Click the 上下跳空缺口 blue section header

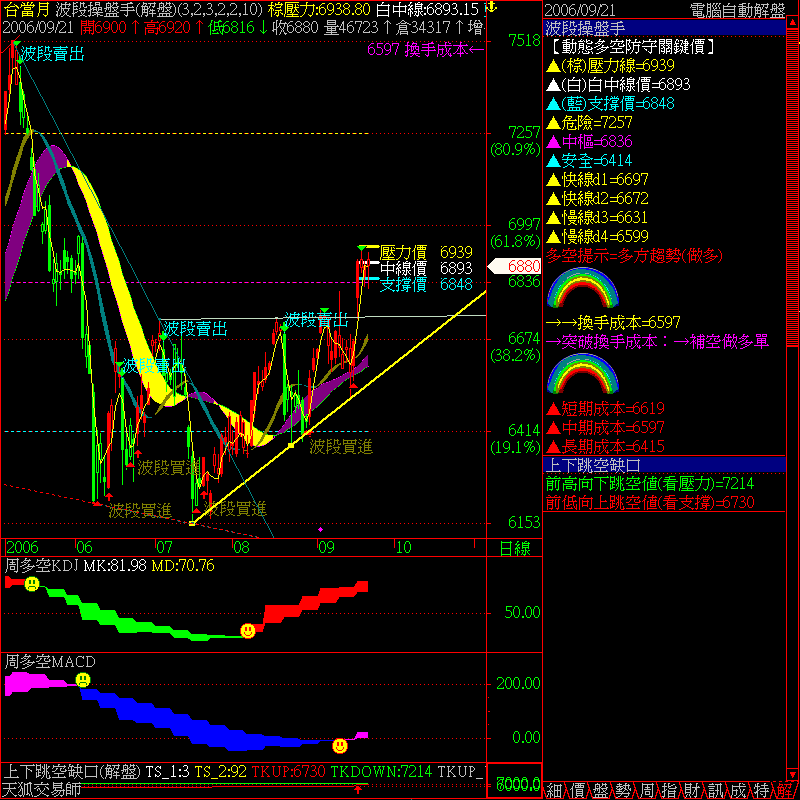(x=664, y=465)
